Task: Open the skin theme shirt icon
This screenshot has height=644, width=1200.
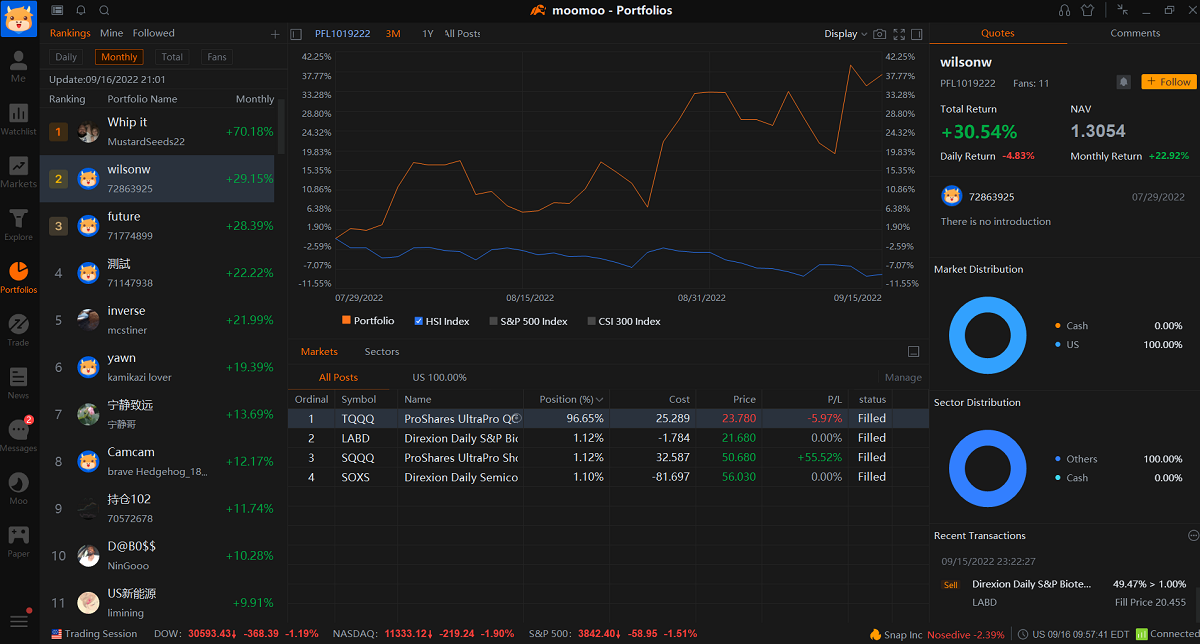Action: tap(1088, 10)
